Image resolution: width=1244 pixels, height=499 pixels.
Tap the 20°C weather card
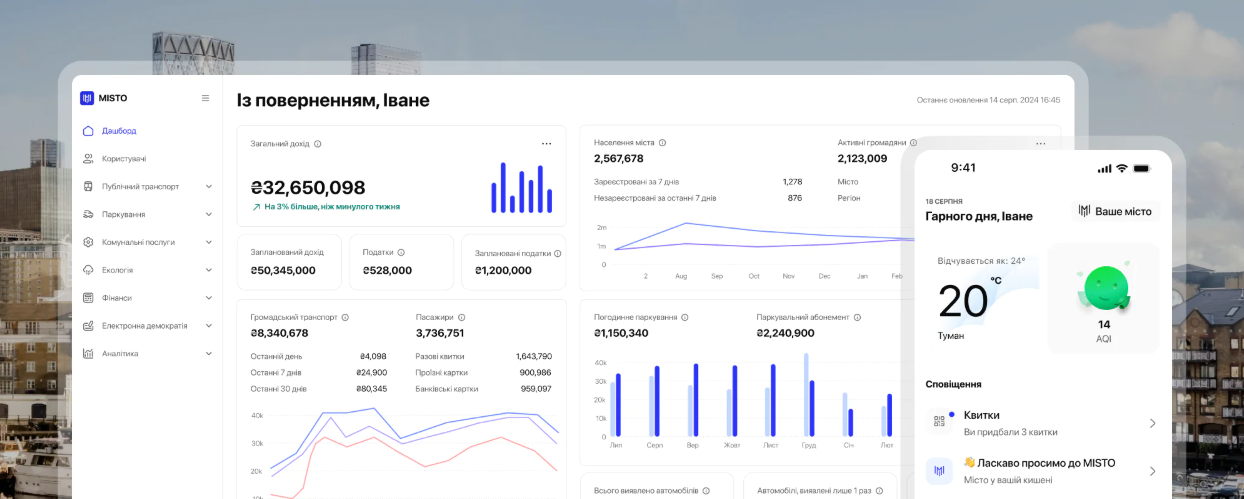(x=984, y=298)
